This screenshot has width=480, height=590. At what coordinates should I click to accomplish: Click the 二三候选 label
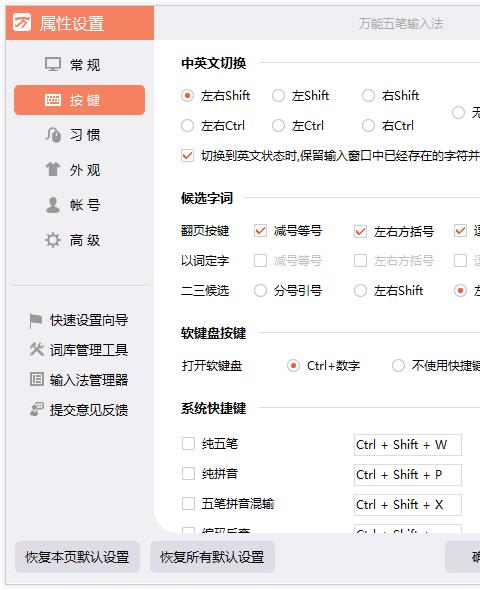[205, 290]
